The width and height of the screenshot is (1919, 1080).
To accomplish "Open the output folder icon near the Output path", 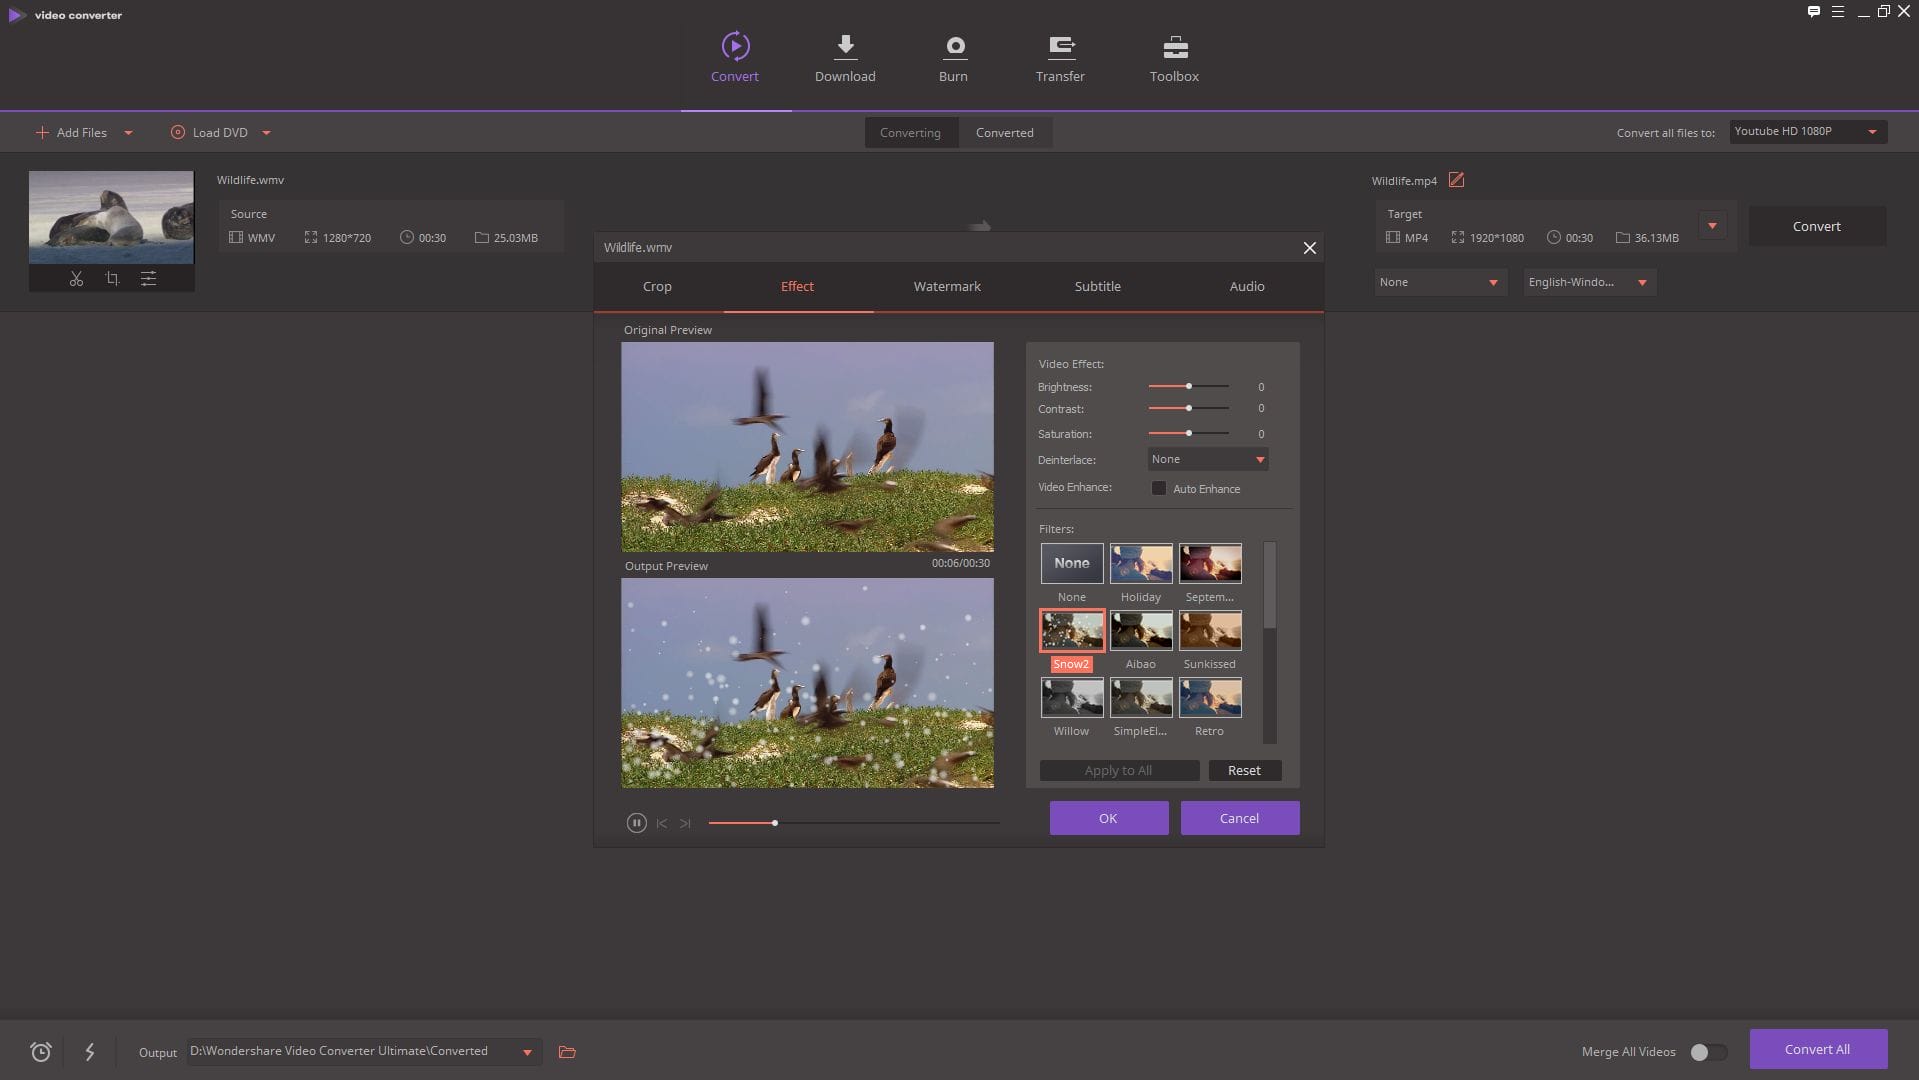I will pos(566,1051).
